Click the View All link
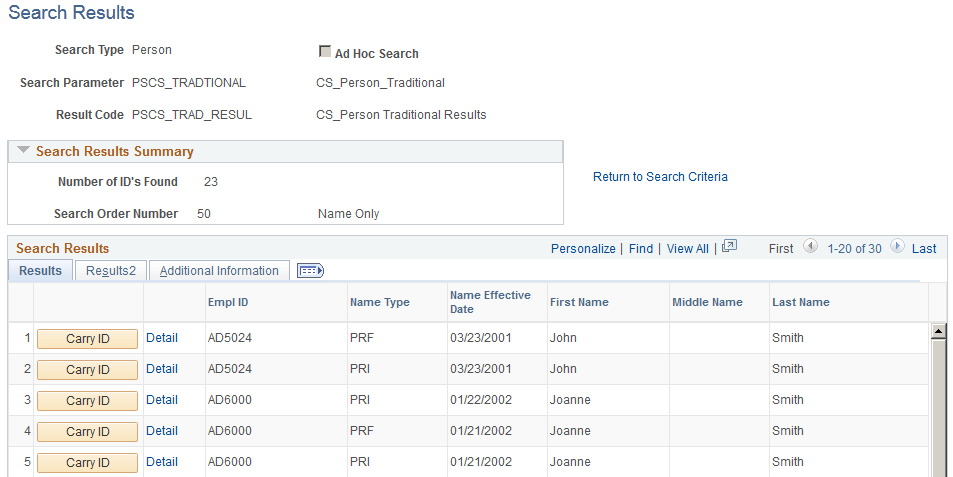The height and width of the screenshot is (477, 953). (x=687, y=249)
